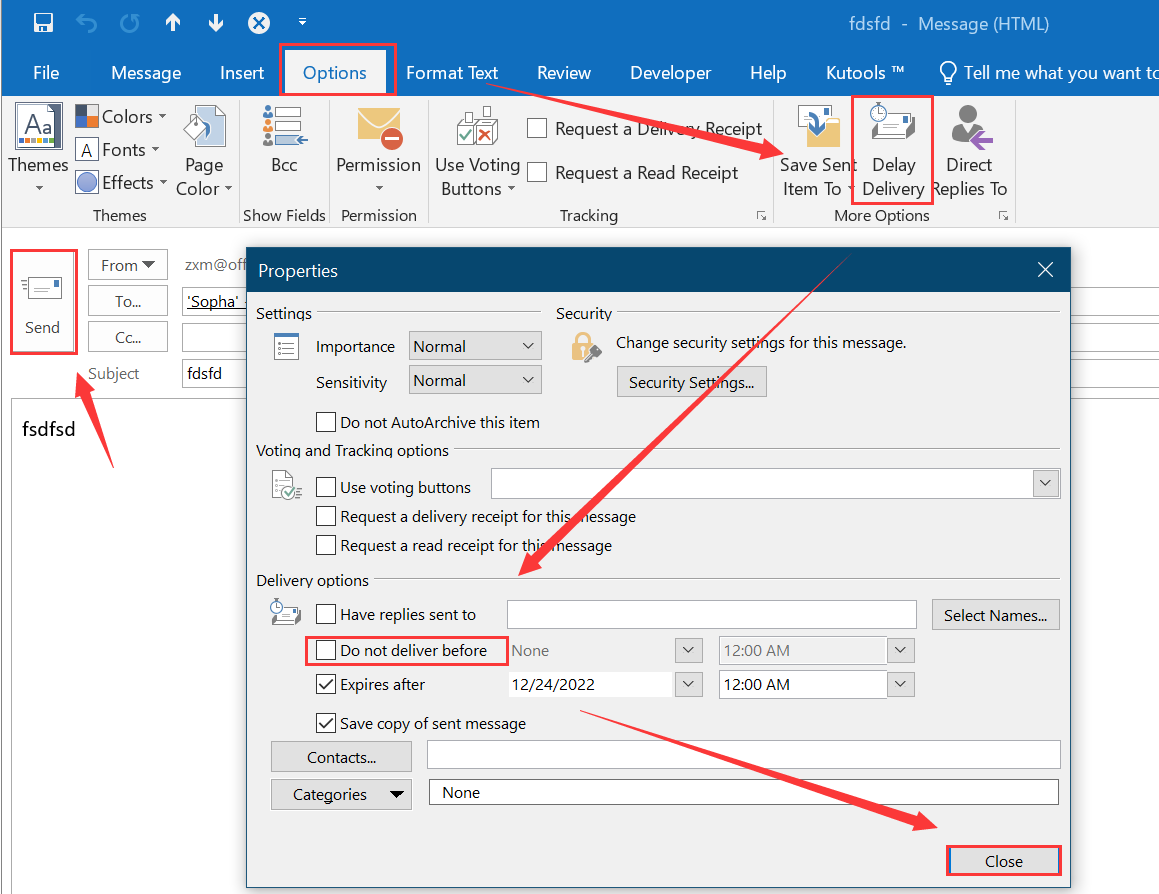Expand the expiration date picker

coord(688,684)
